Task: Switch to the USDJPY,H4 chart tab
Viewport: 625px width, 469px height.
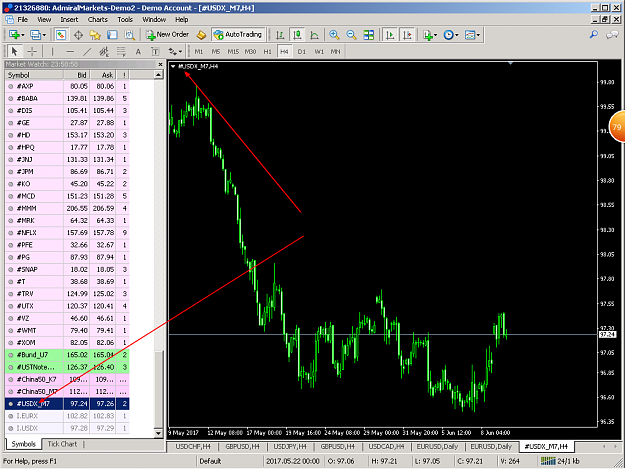Action: (x=290, y=446)
